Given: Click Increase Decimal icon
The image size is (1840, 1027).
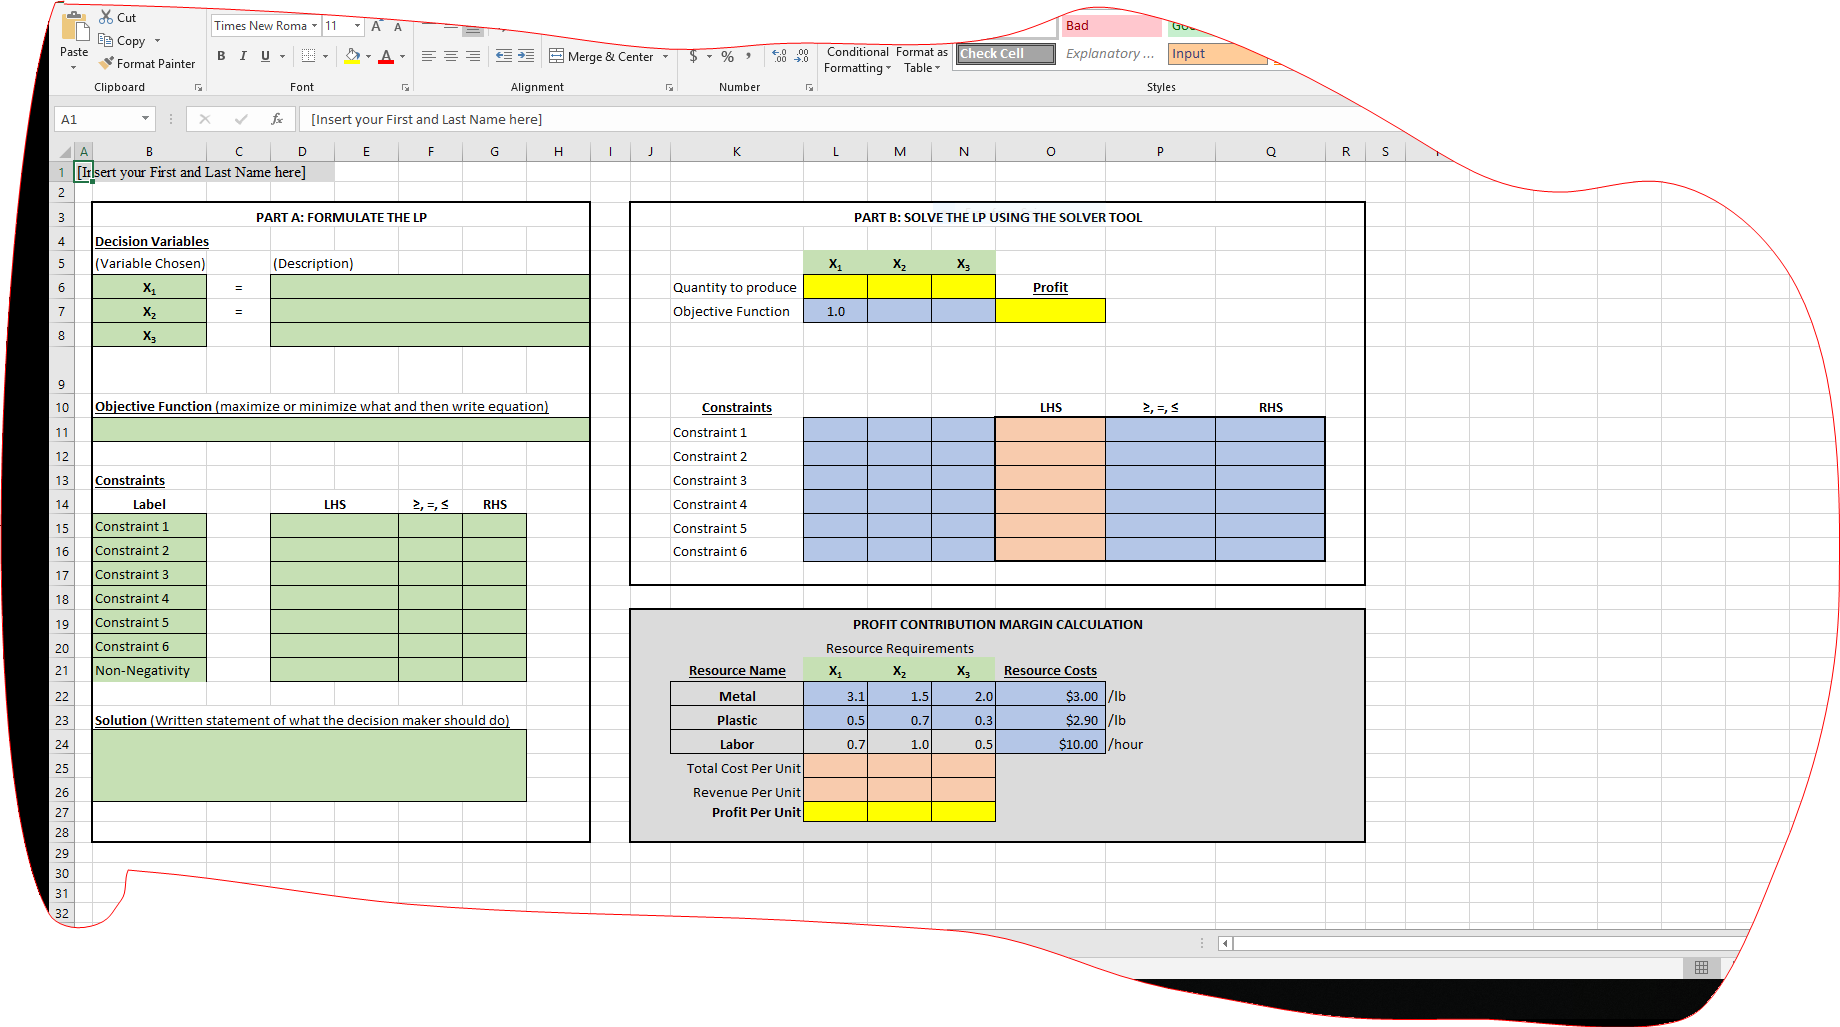Looking at the screenshot, I should pos(779,56).
